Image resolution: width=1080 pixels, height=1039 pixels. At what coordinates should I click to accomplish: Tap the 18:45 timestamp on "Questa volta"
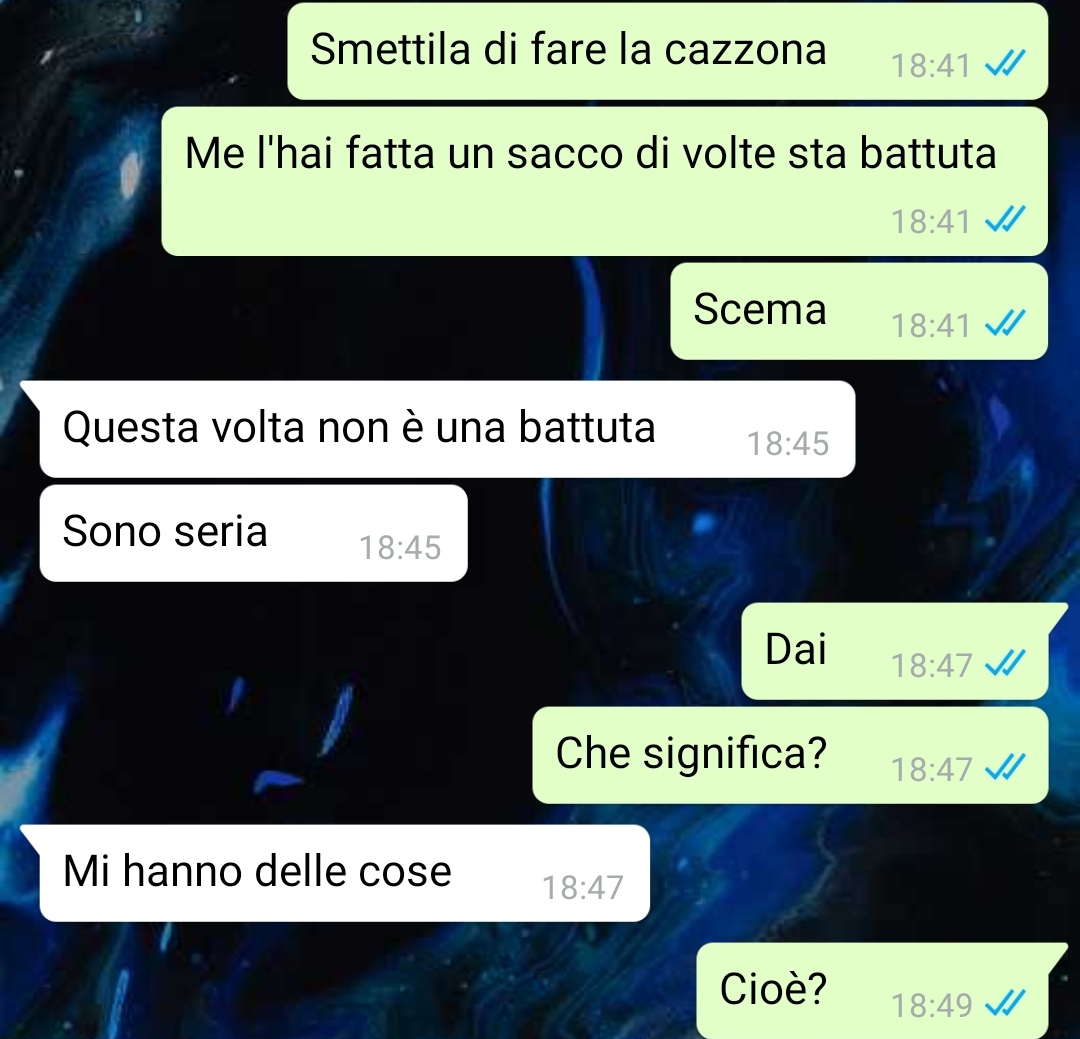788,444
